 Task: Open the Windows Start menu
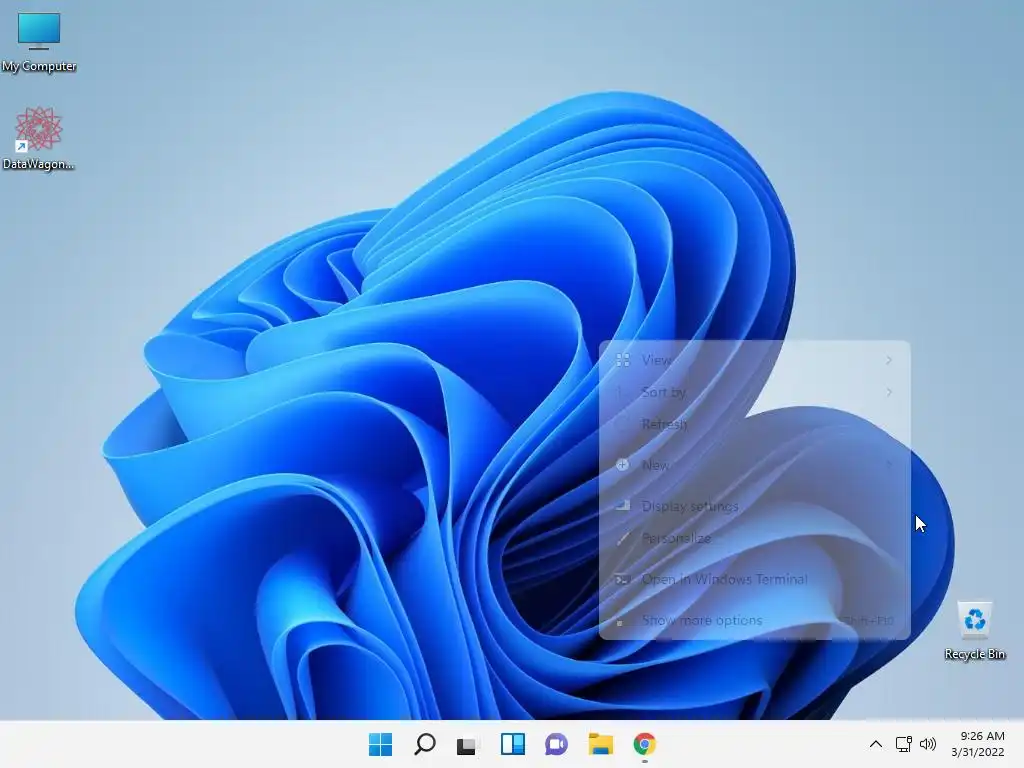tap(380, 744)
